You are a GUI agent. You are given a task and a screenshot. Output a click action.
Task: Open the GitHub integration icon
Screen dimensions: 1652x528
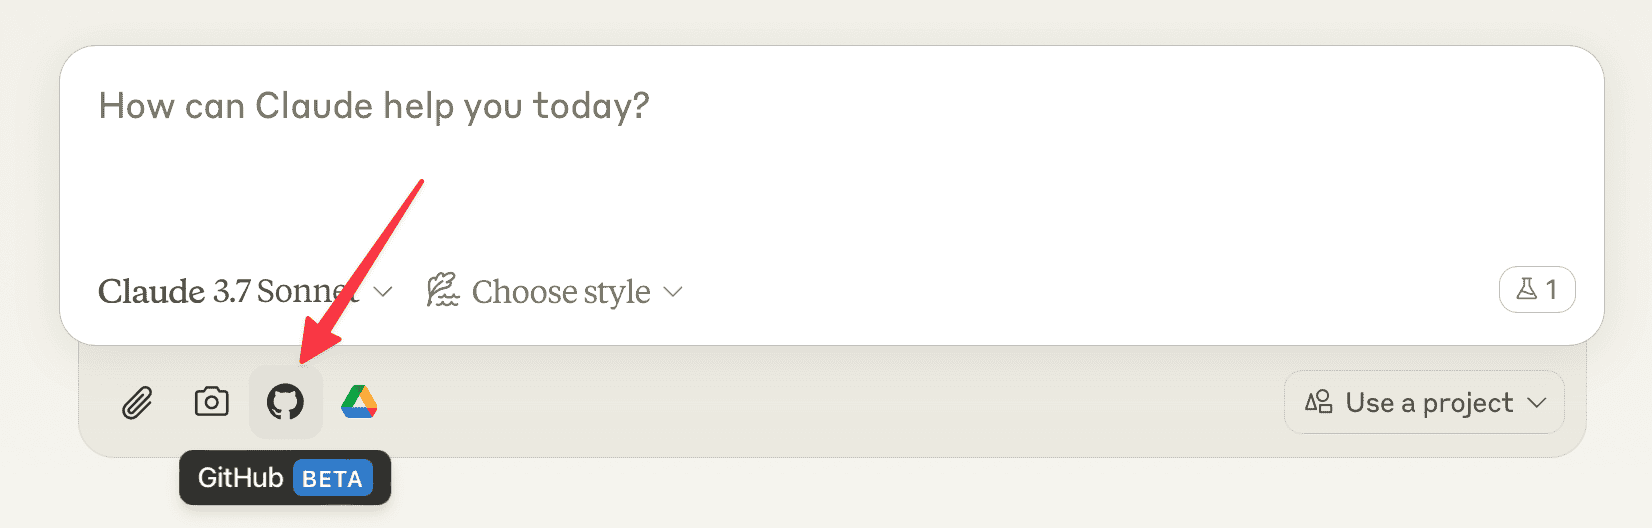(x=285, y=402)
